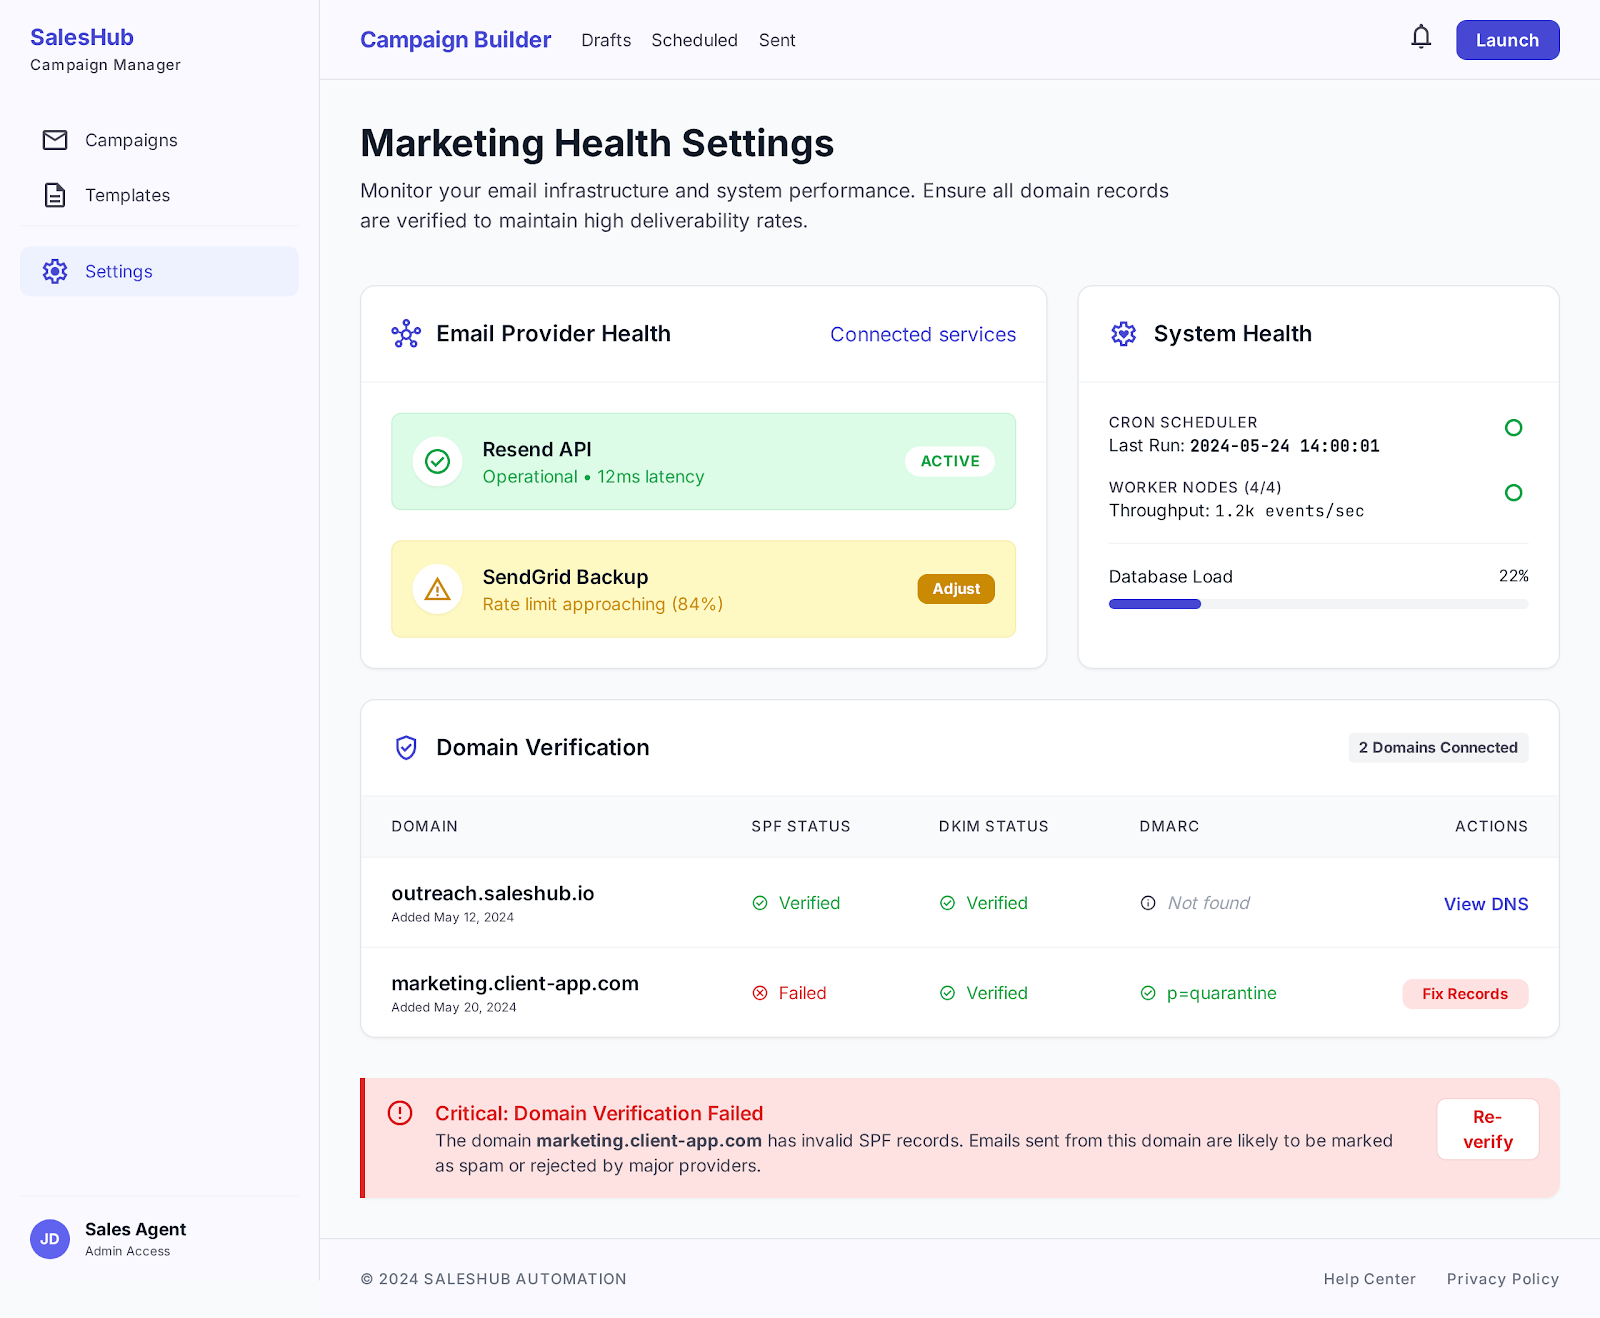Open the Connected services link
The width and height of the screenshot is (1600, 1318).
tap(923, 334)
